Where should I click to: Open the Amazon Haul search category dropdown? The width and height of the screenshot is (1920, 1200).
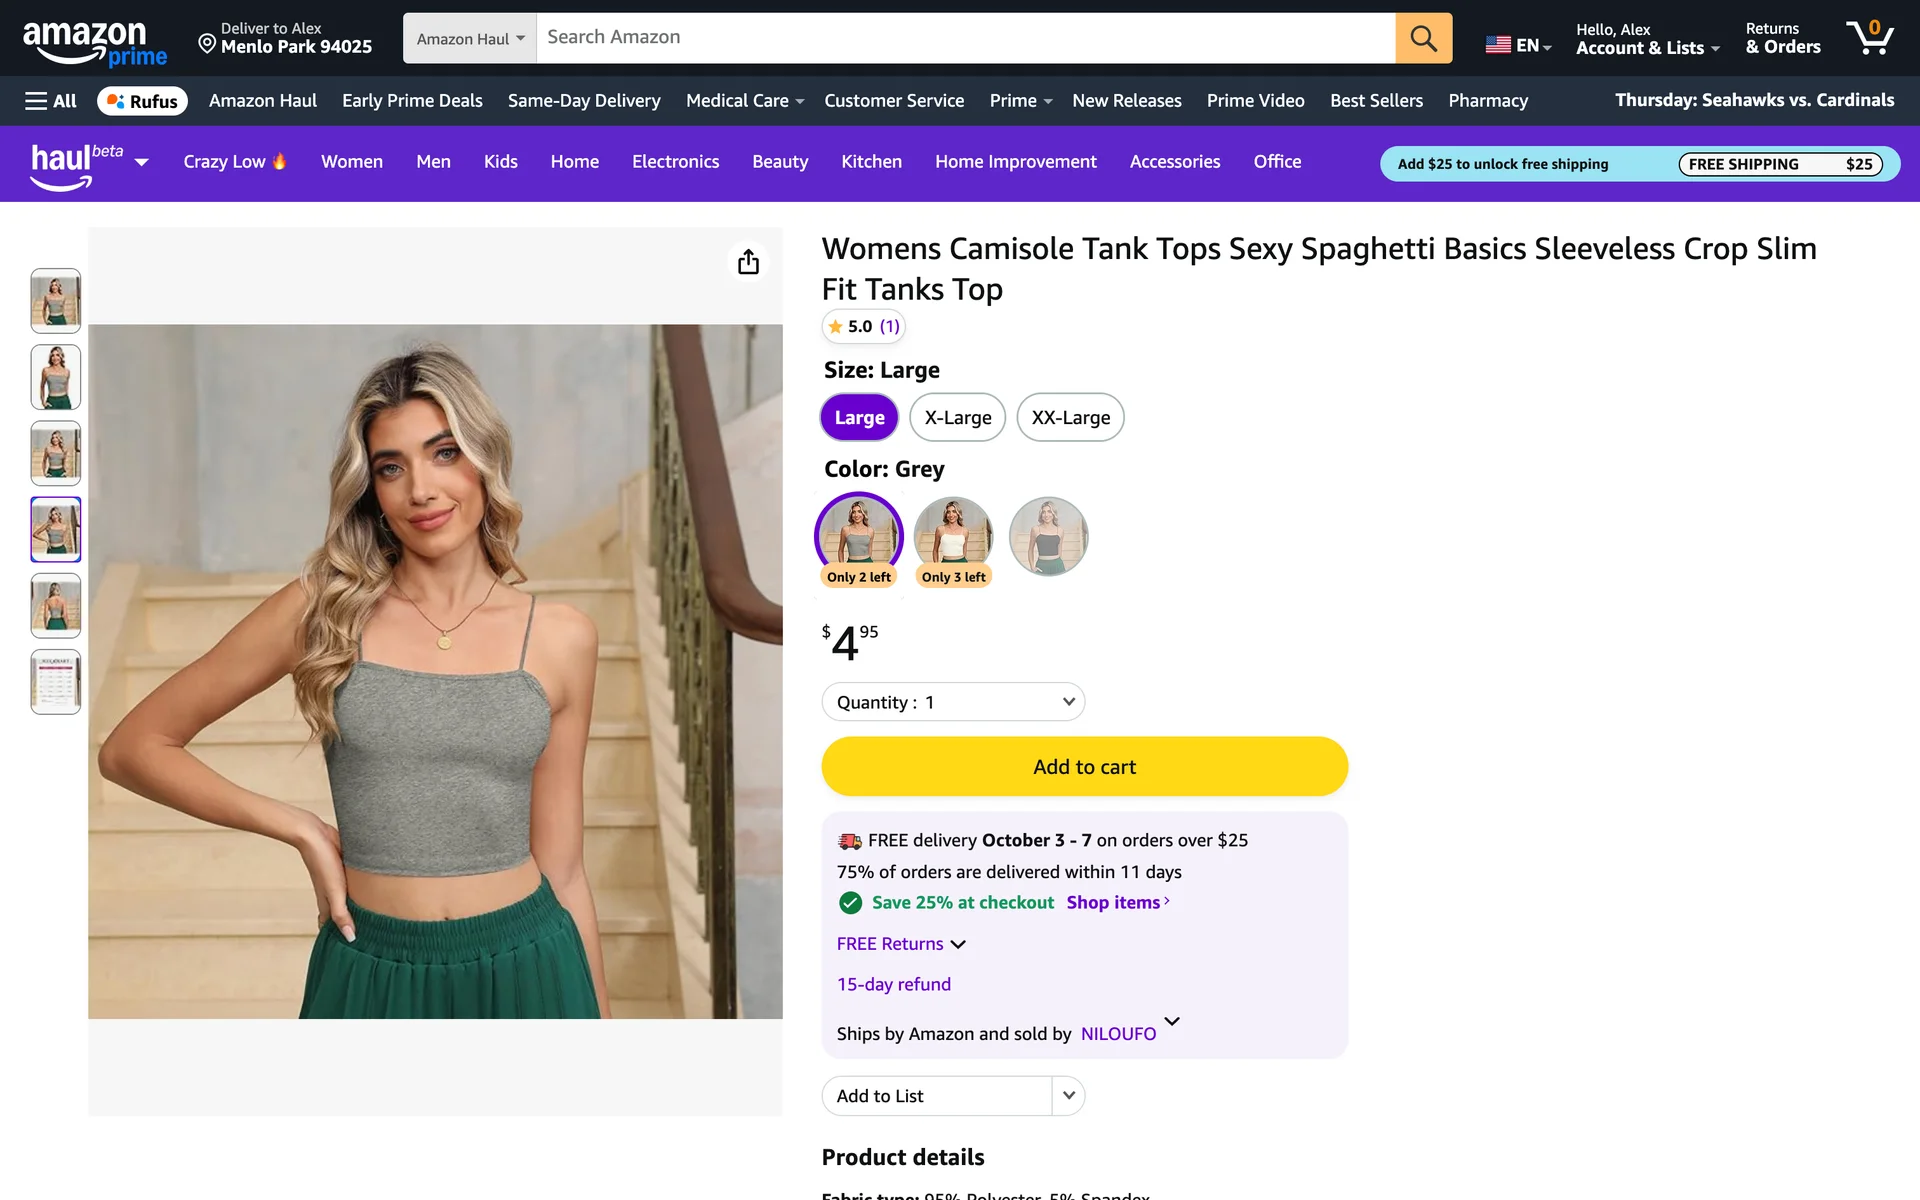point(470,39)
